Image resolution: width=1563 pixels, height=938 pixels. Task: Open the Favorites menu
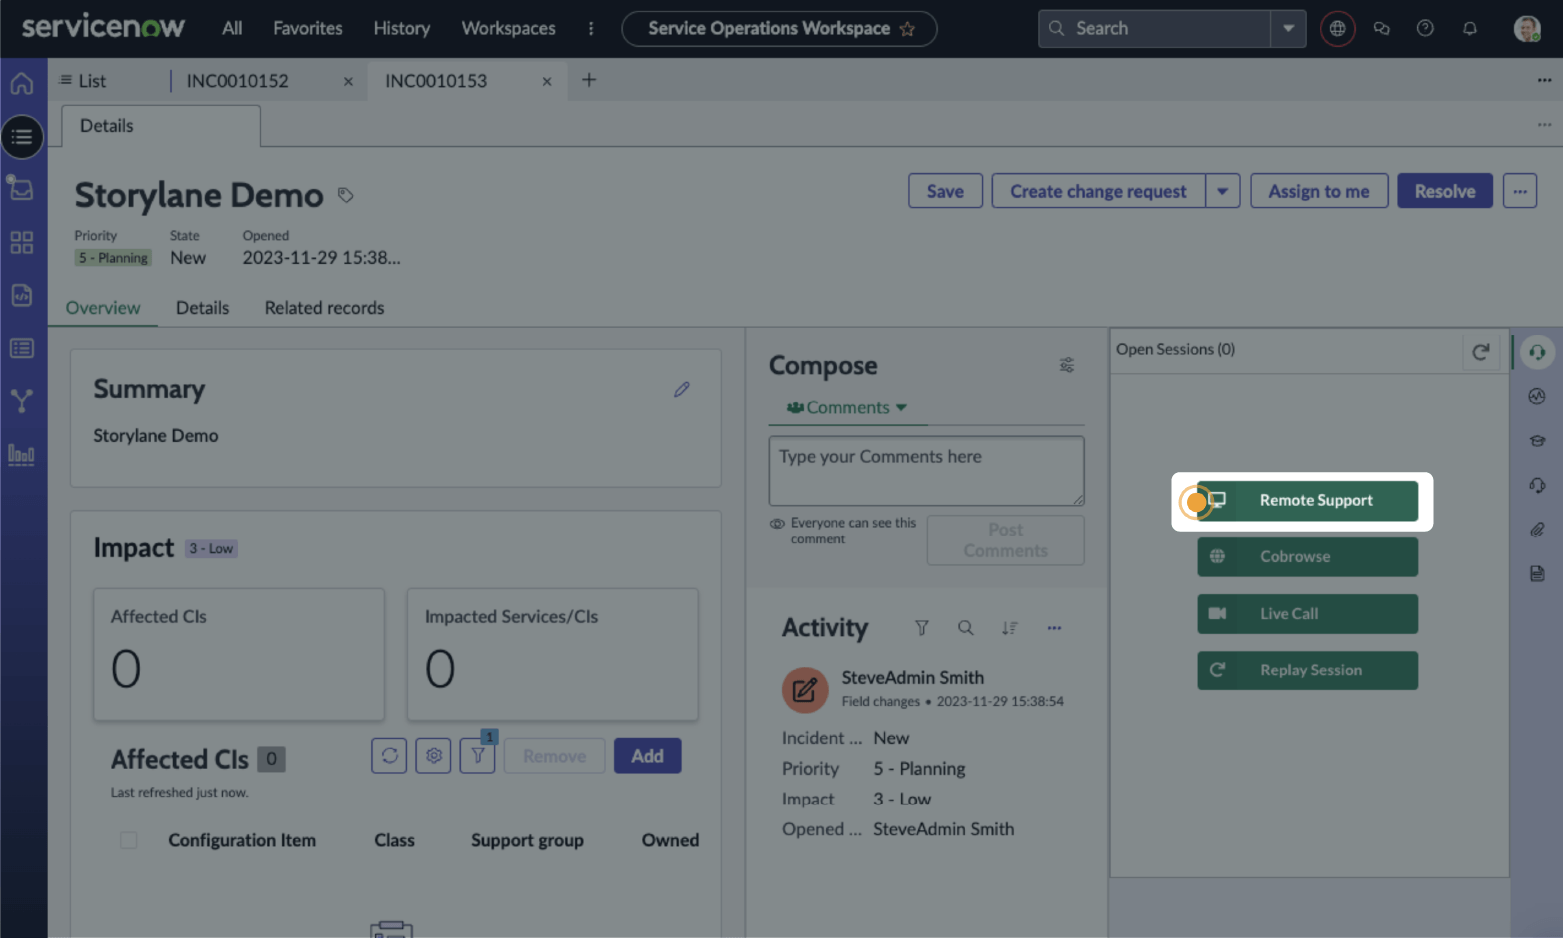(308, 28)
